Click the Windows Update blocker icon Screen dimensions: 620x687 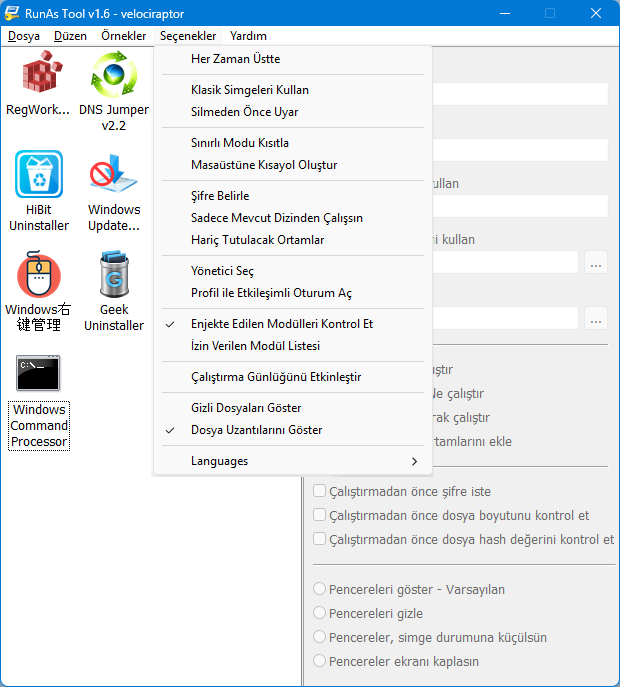point(113,174)
